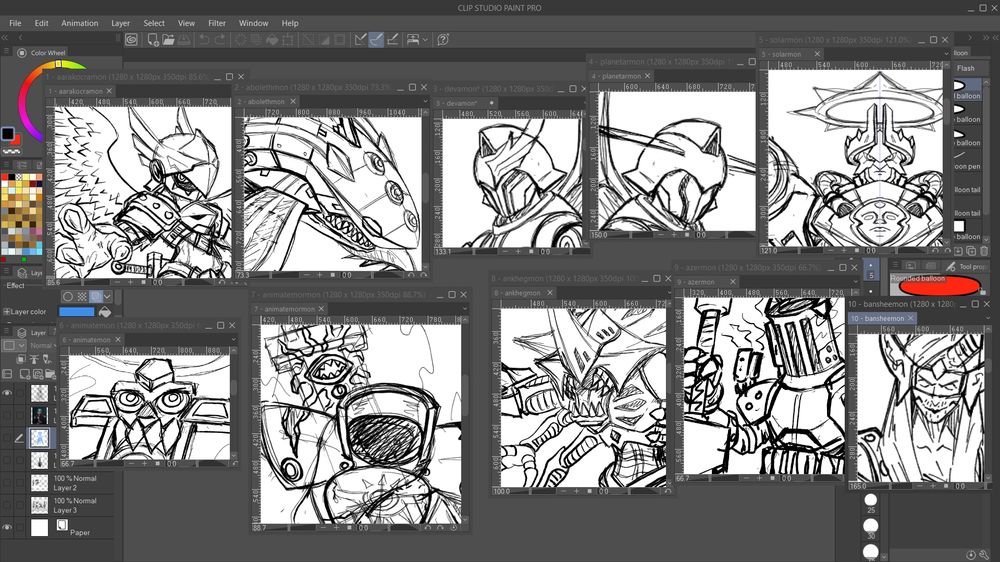This screenshot has height=562, width=1000.
Task: Click the Scale/Rotate transform icon
Action: tap(288, 40)
